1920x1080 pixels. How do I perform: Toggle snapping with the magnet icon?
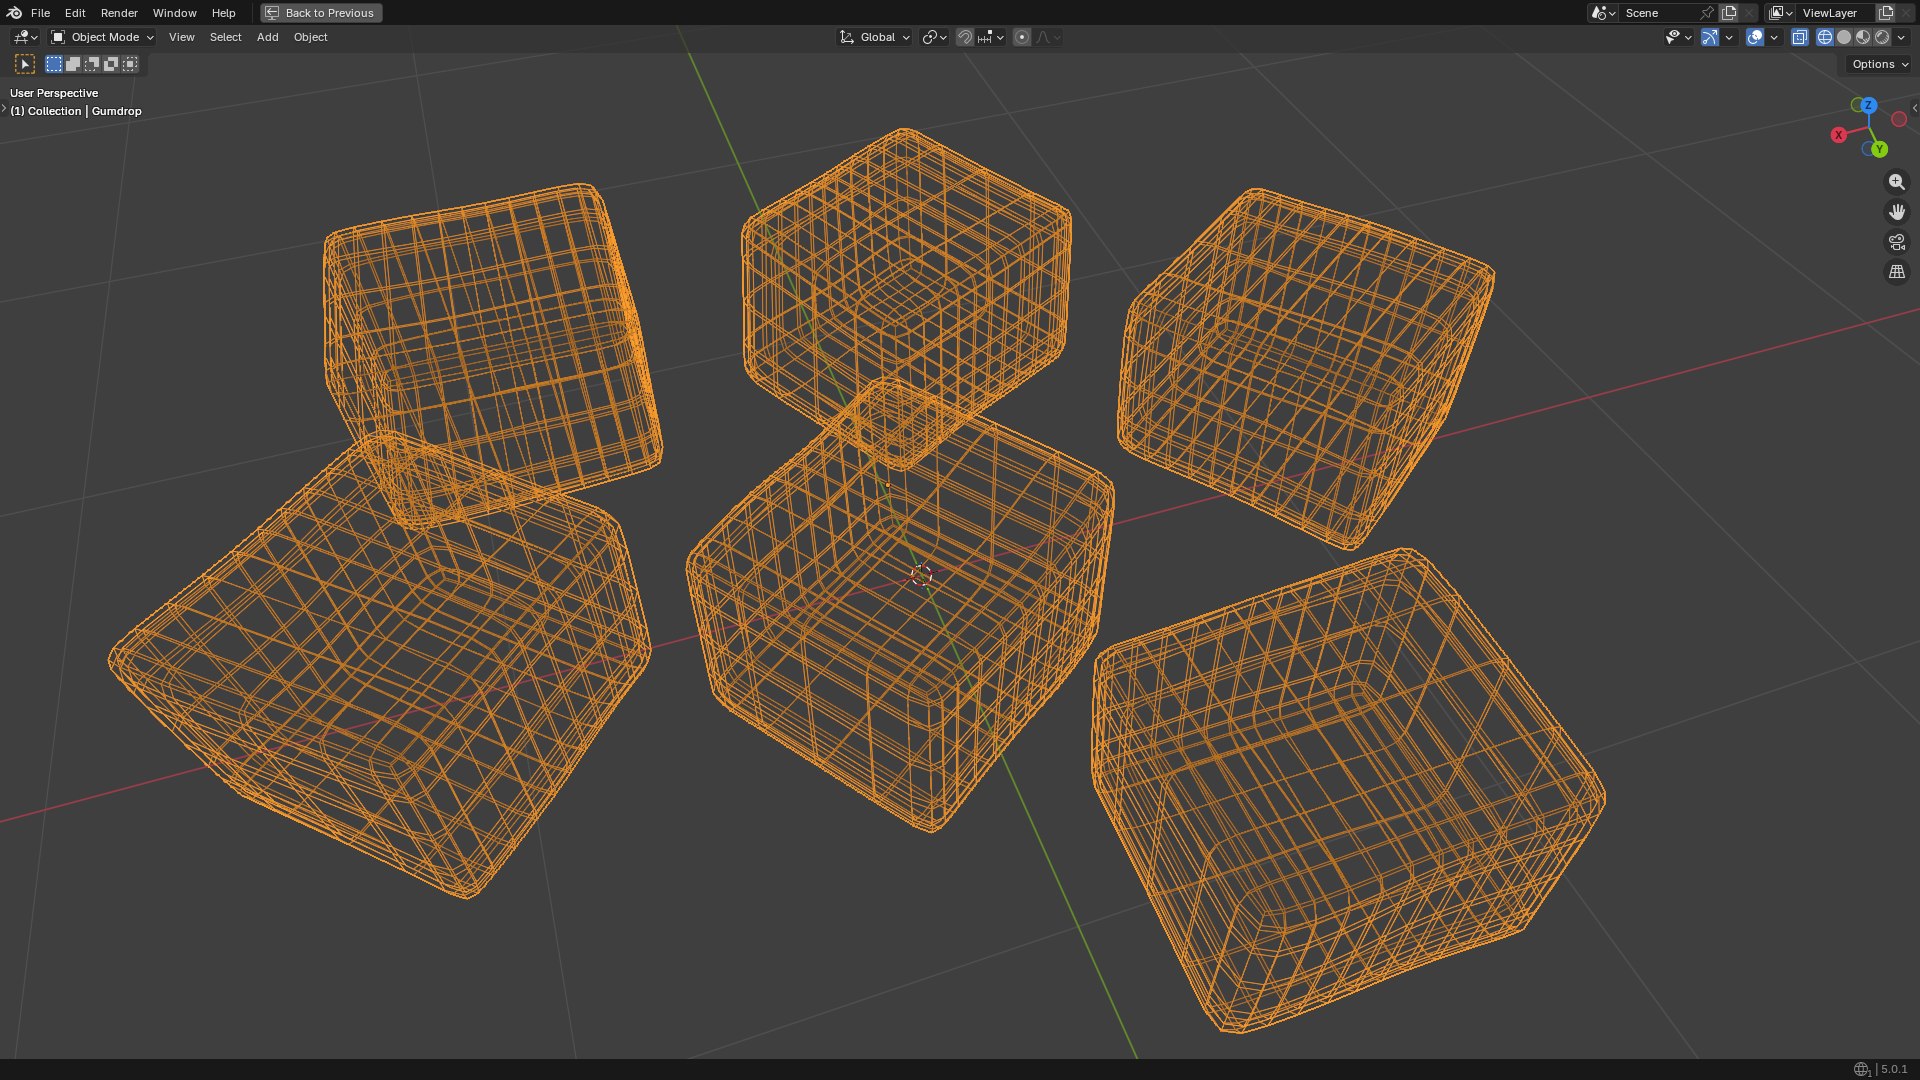pyautogui.click(x=965, y=37)
